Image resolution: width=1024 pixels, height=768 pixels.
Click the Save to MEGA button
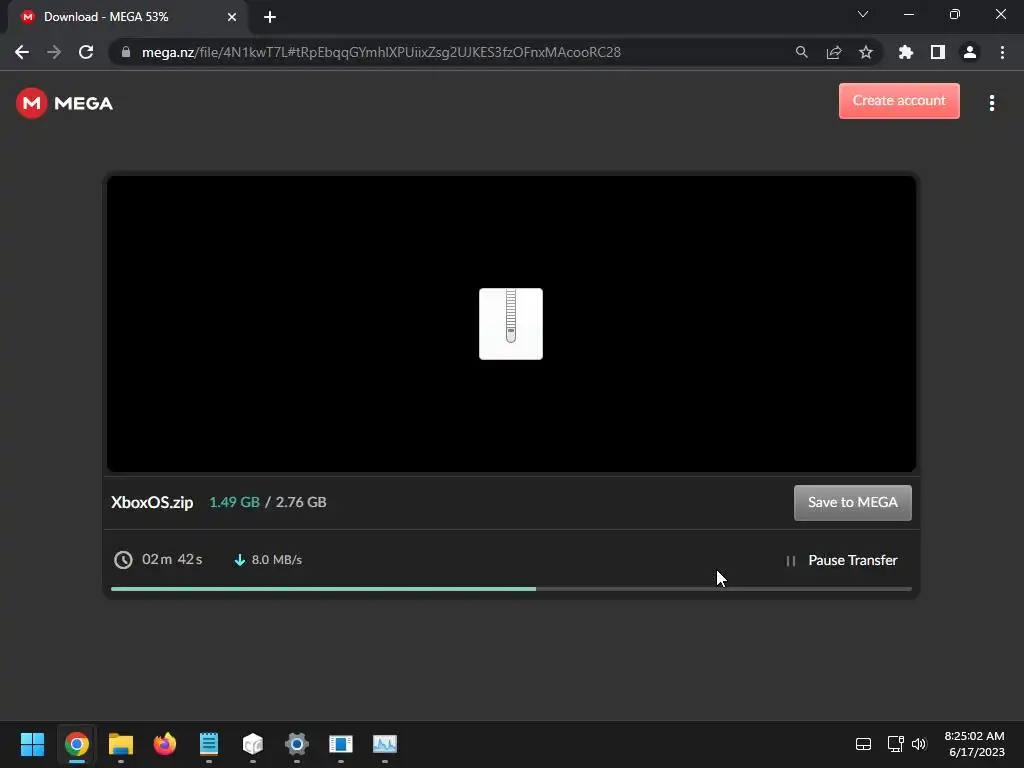pyautogui.click(x=852, y=502)
